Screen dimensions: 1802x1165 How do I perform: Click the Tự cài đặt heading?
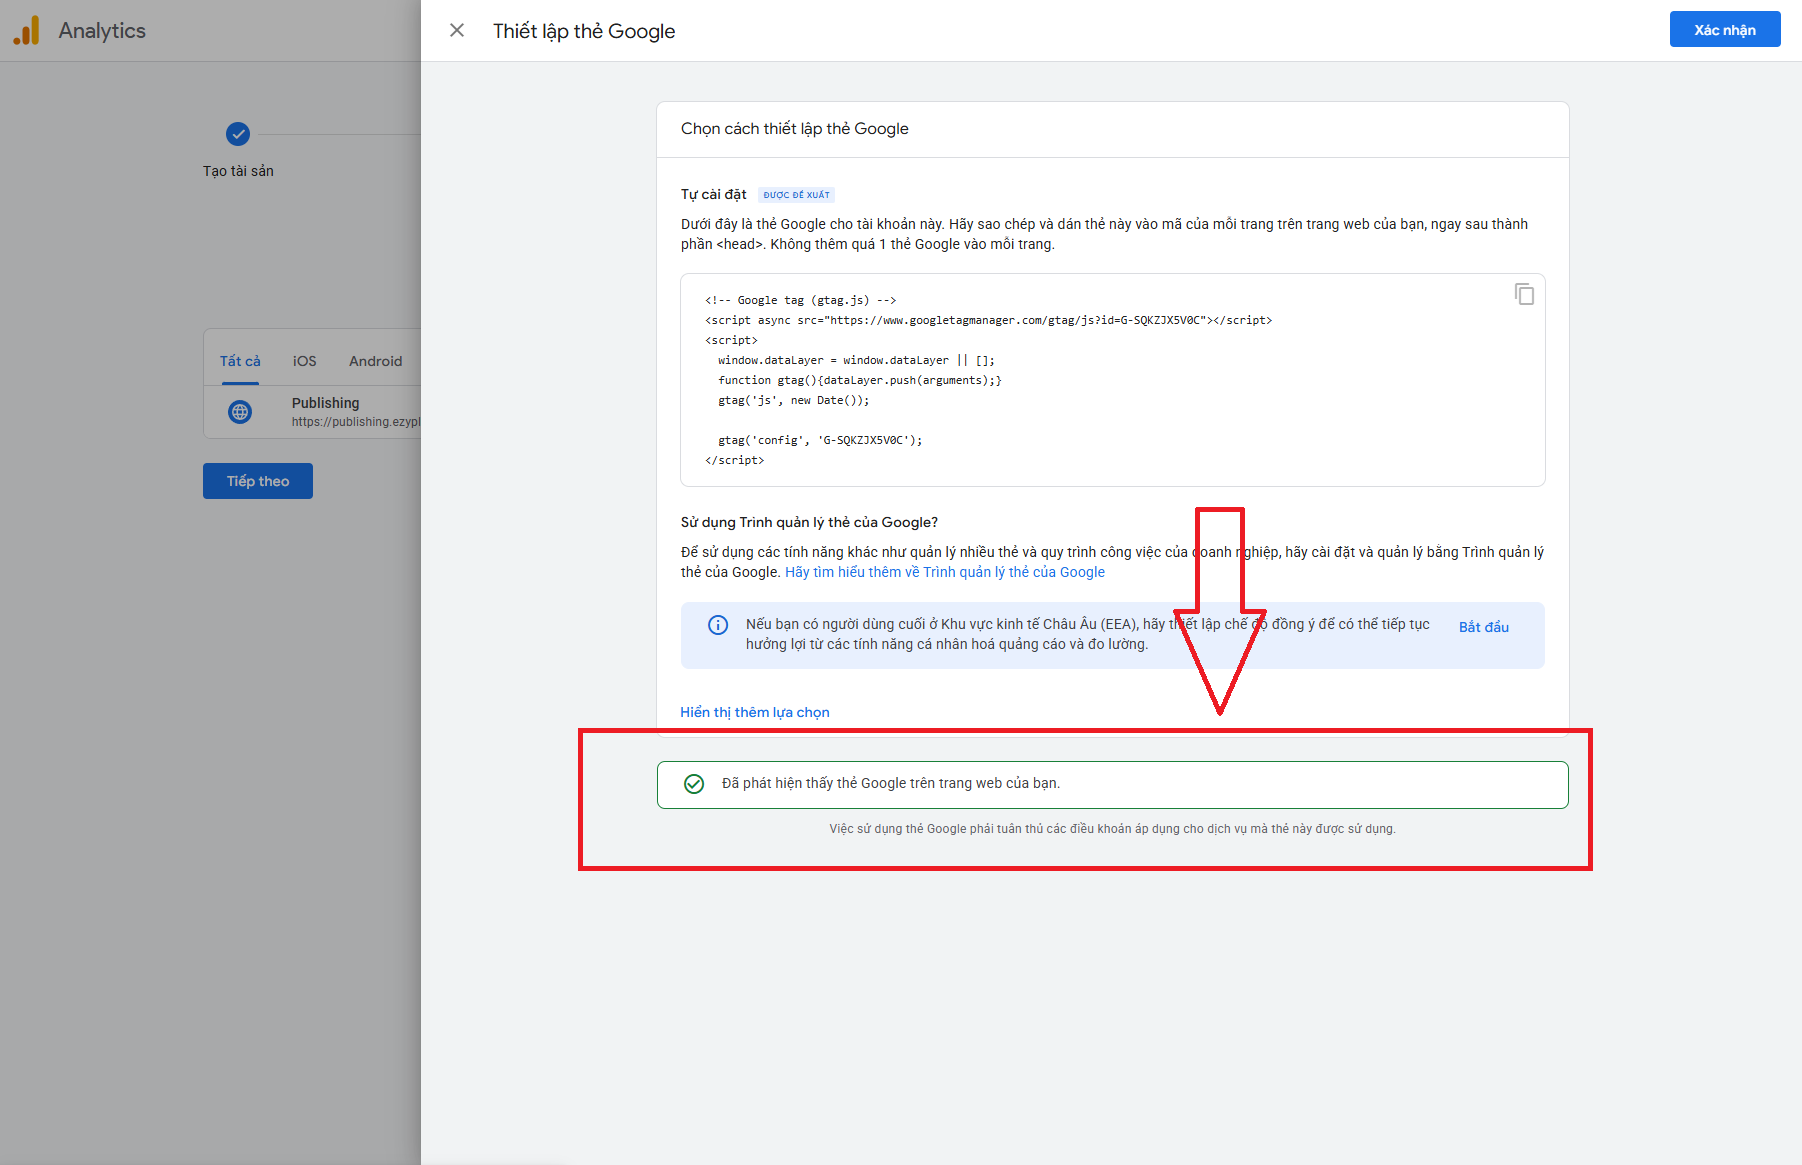point(713,194)
